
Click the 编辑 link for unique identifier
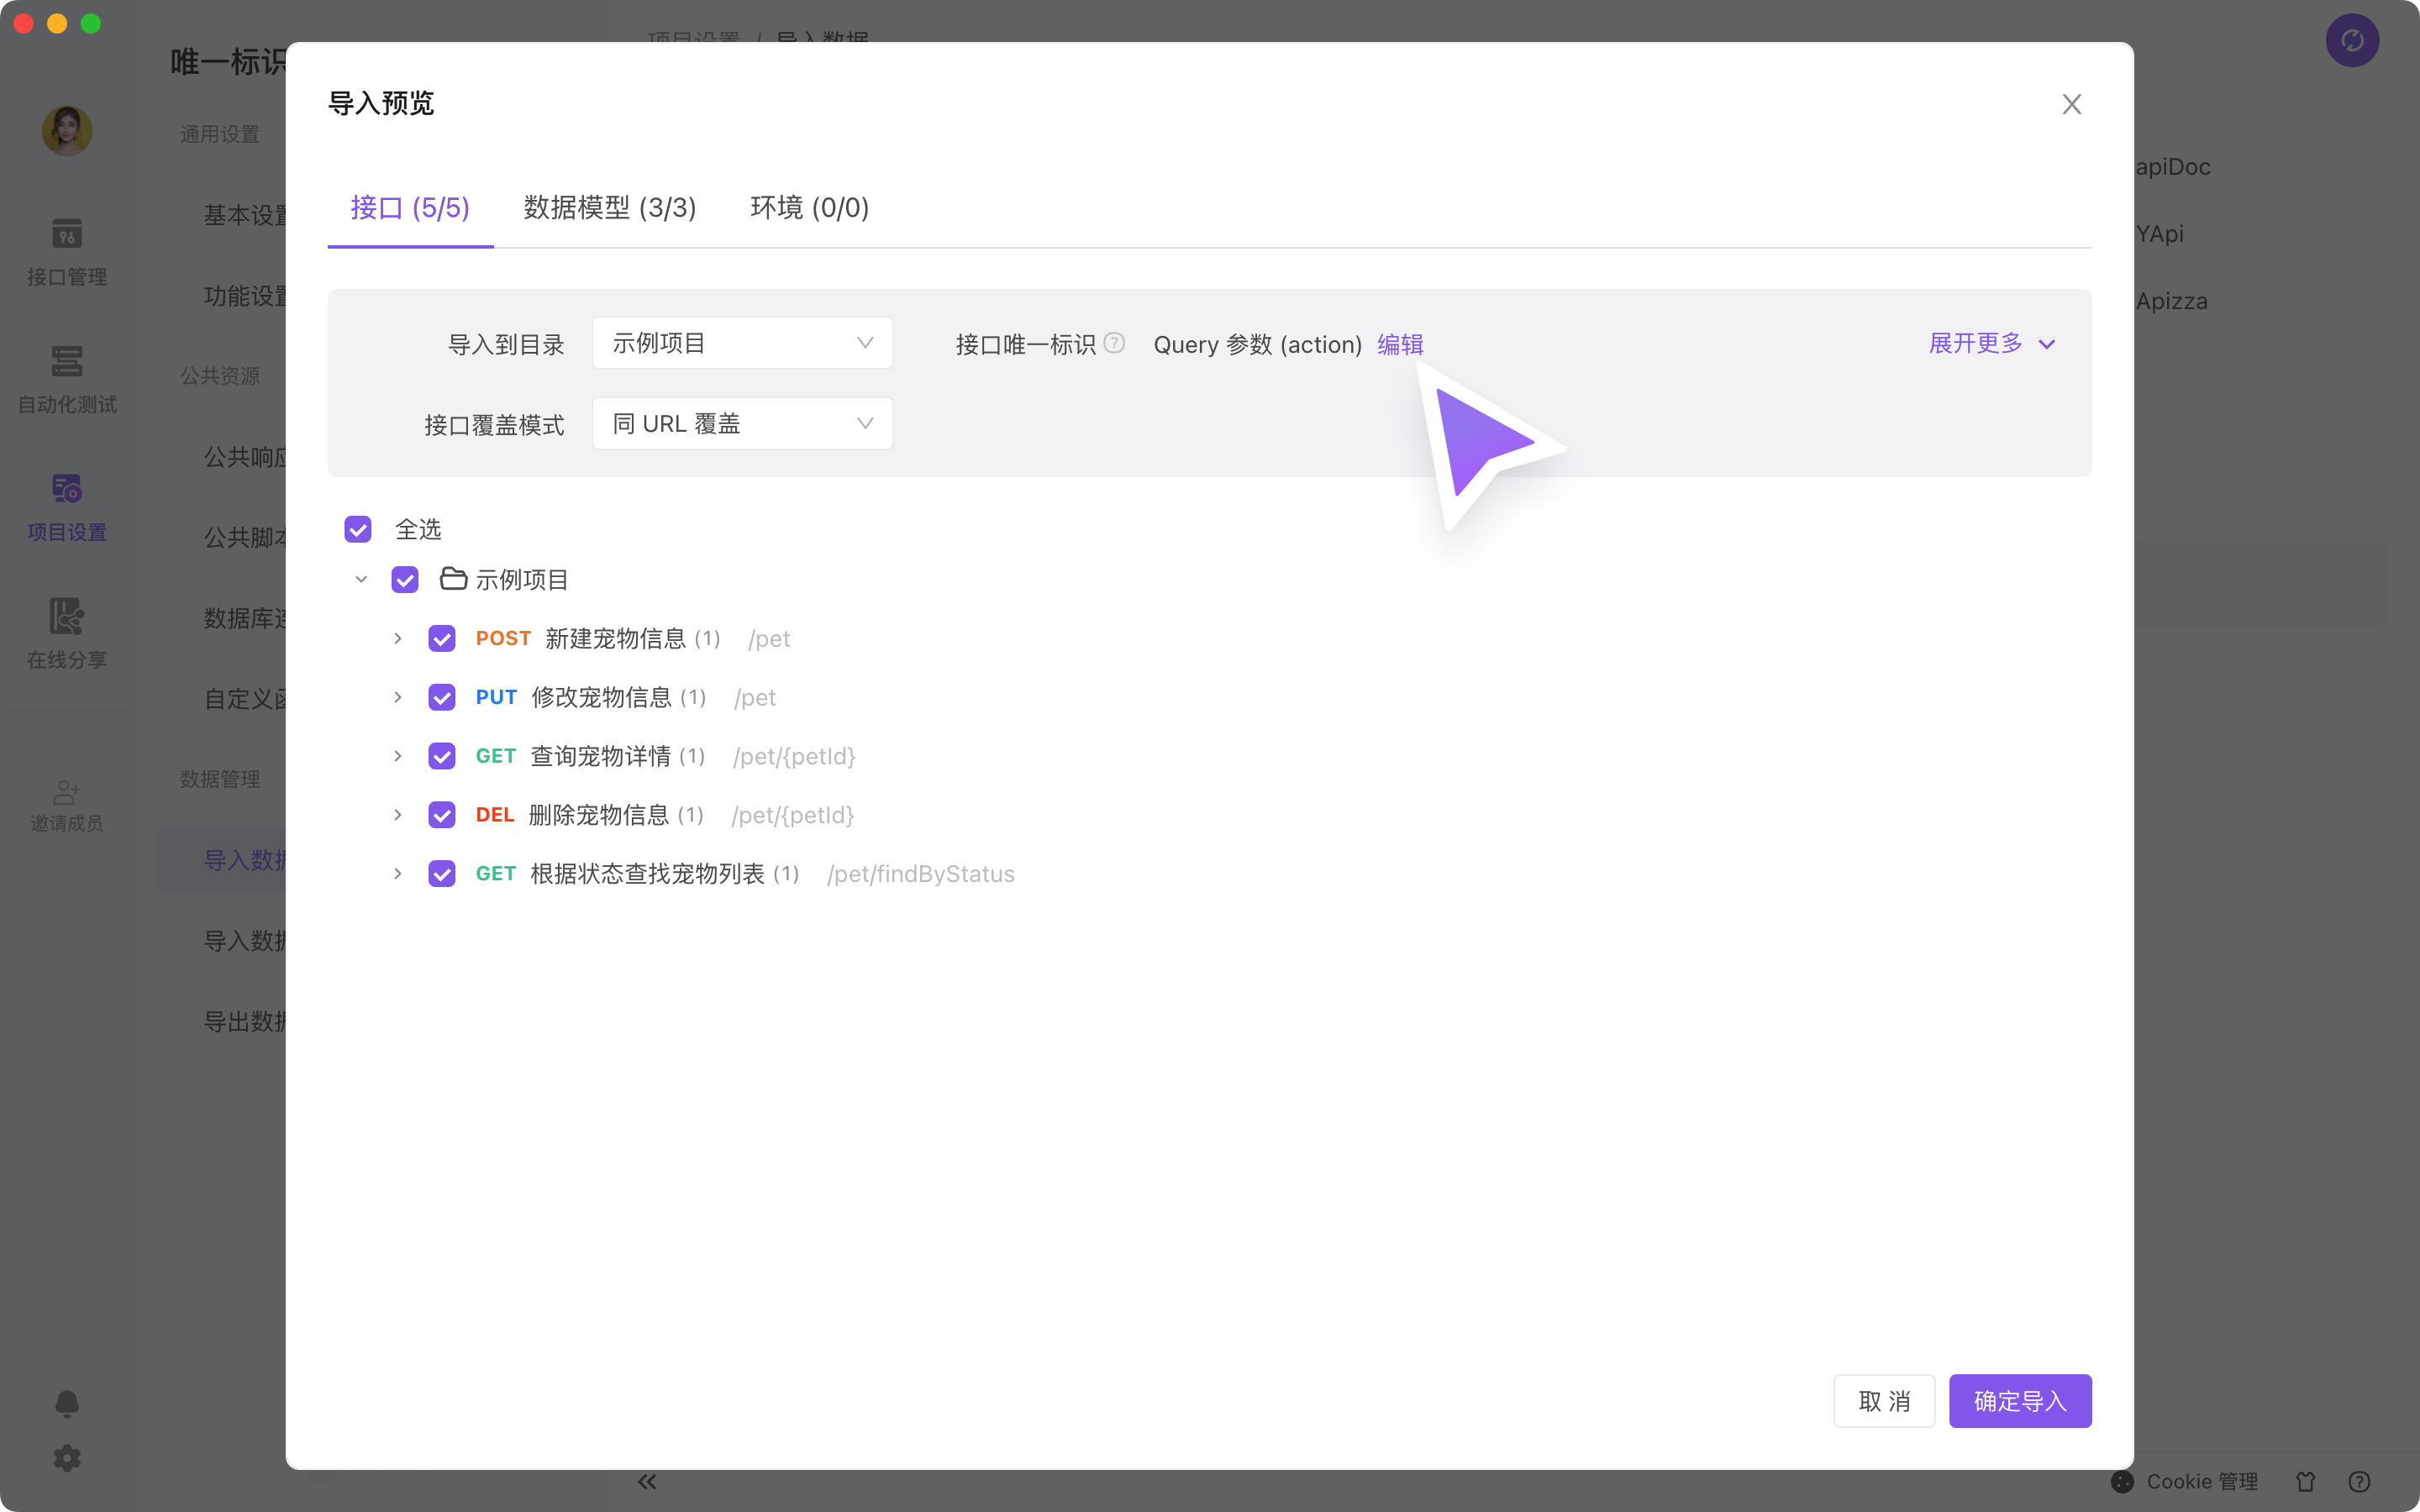(1400, 344)
